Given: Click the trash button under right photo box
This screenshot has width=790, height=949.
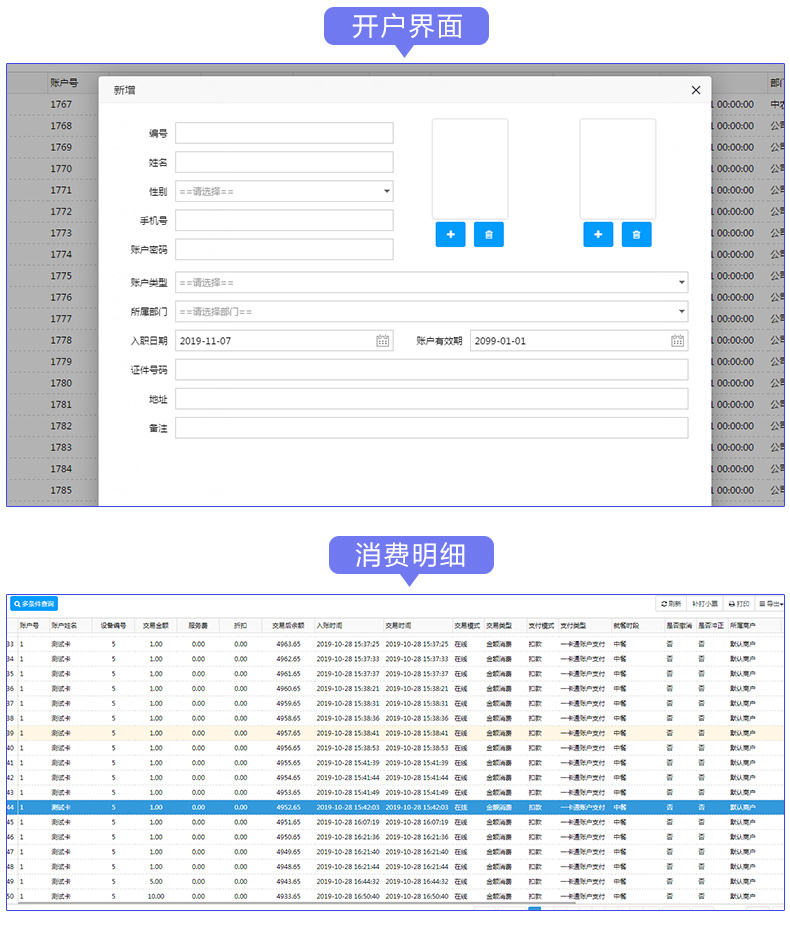Looking at the screenshot, I should 636,234.
